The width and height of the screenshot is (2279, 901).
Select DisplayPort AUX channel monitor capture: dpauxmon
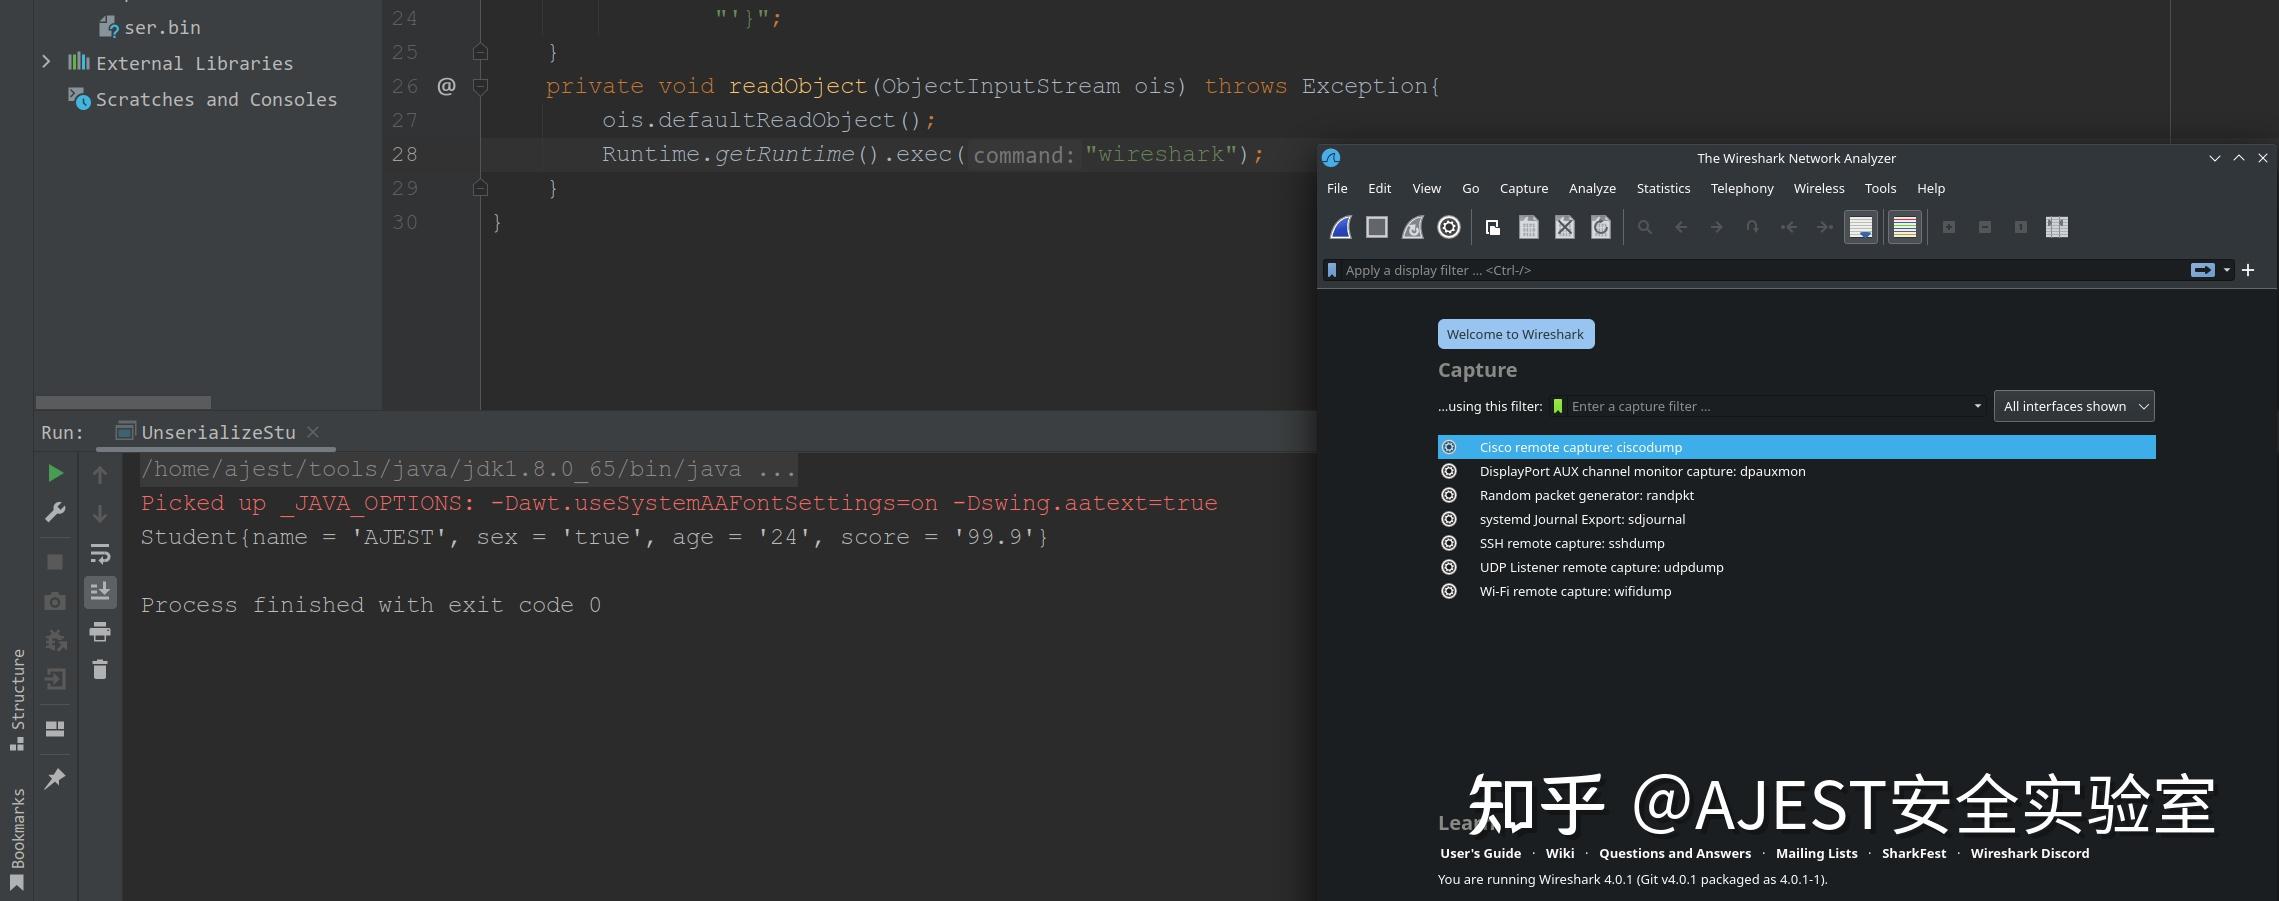coord(1796,471)
